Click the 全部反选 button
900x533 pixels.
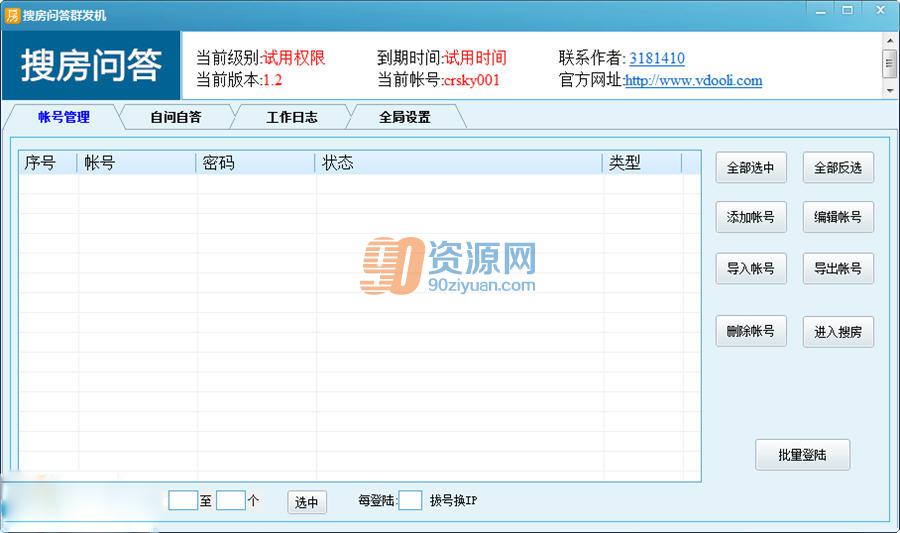tap(838, 168)
